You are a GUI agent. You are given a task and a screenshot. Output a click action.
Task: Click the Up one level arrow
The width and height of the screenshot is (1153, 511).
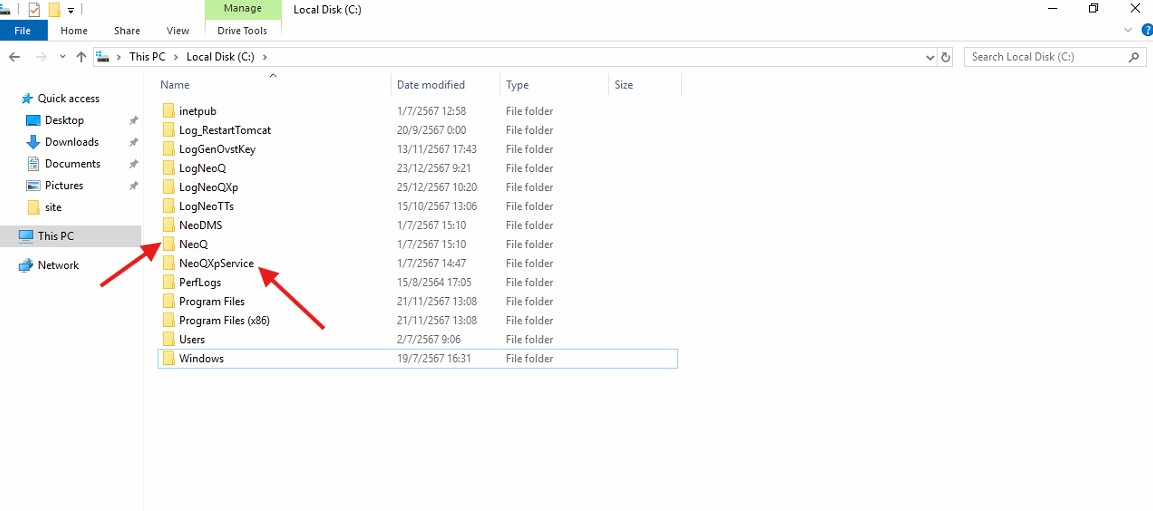click(81, 57)
